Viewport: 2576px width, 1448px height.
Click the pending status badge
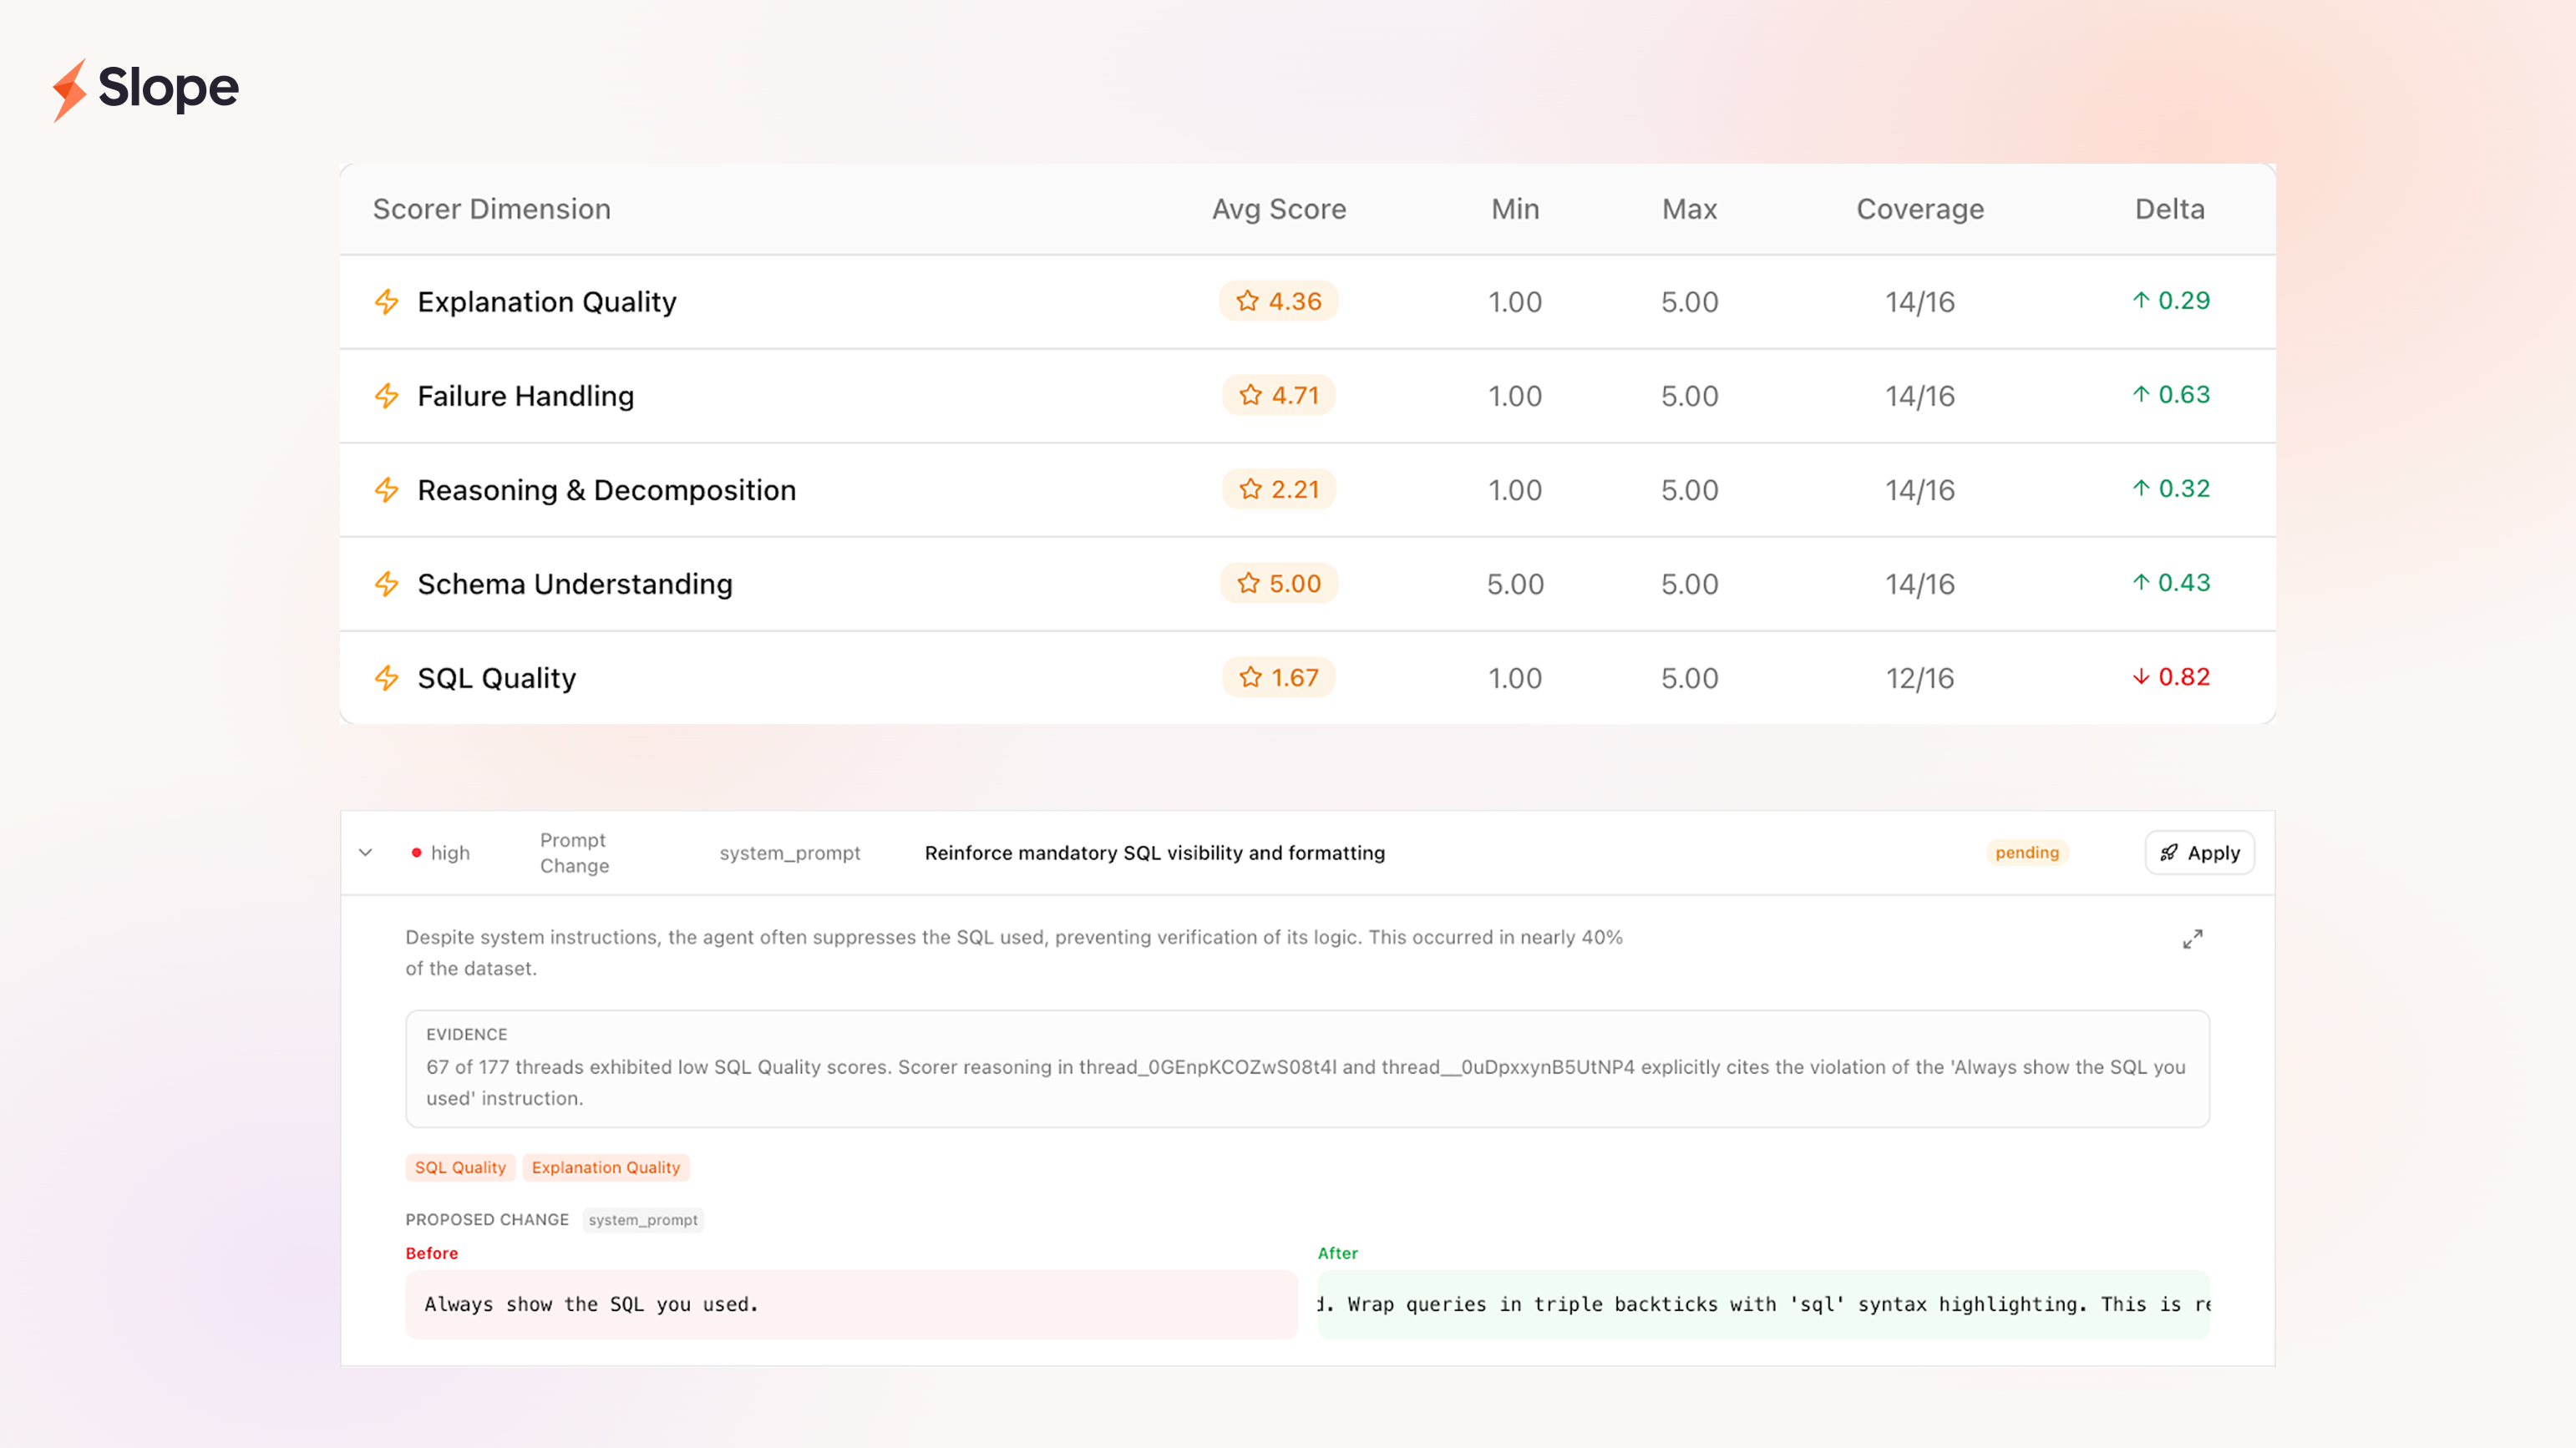pyautogui.click(x=2026, y=853)
